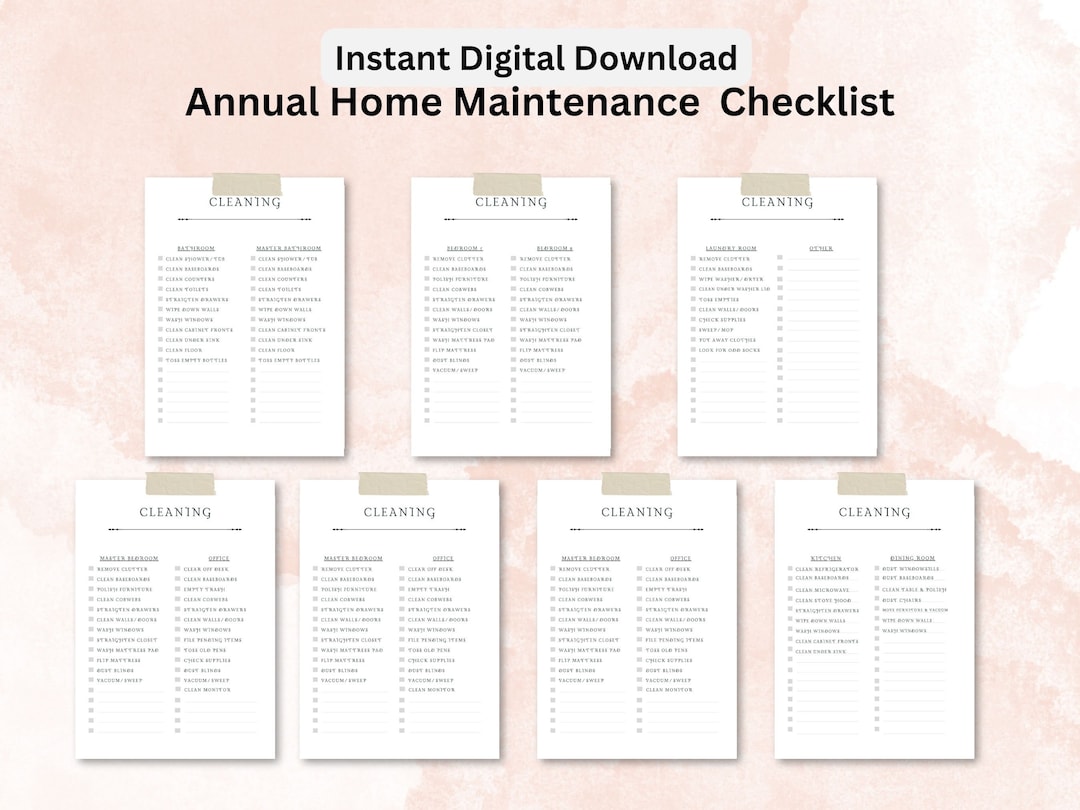Tick Sweep/Mop in the Laundry Room list

(x=694, y=330)
